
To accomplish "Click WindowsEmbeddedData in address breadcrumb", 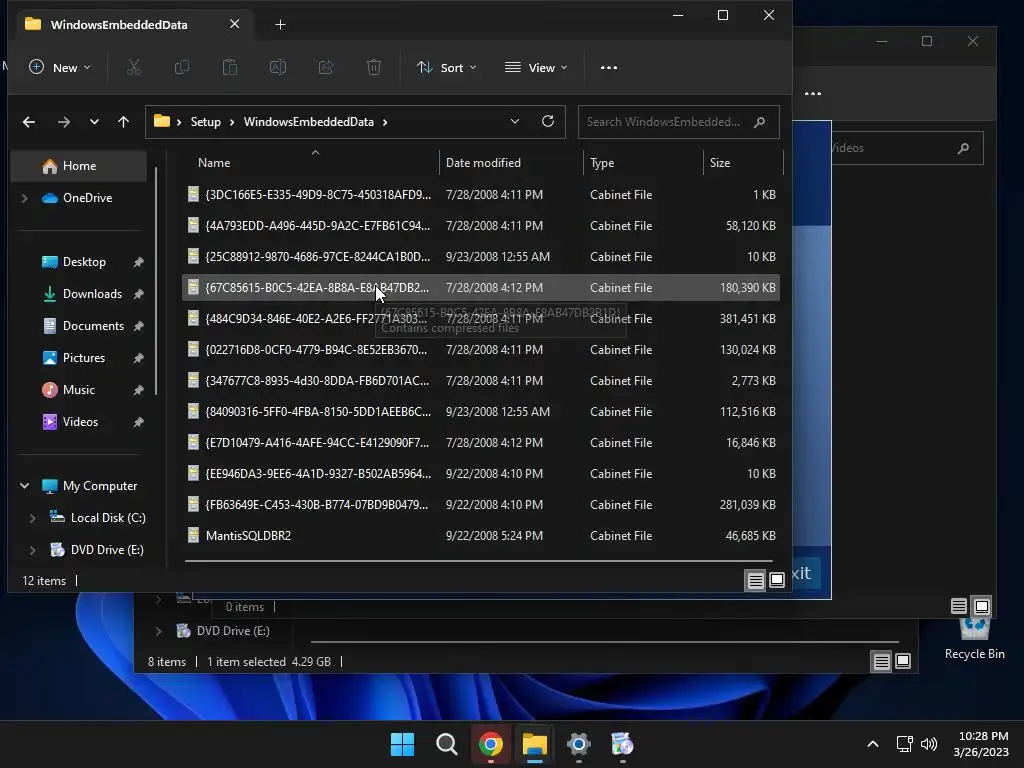I will coord(309,122).
